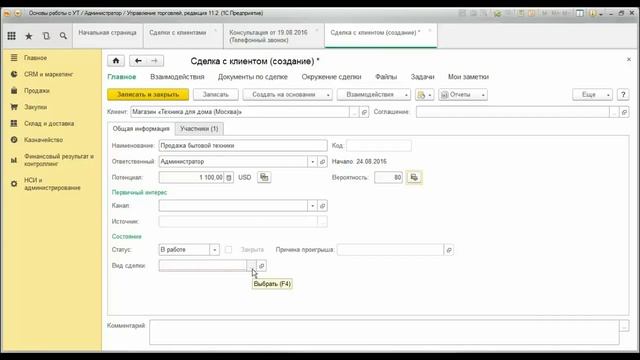Open client record via Клиент open icon
This screenshot has height=360, width=640.
point(364,112)
